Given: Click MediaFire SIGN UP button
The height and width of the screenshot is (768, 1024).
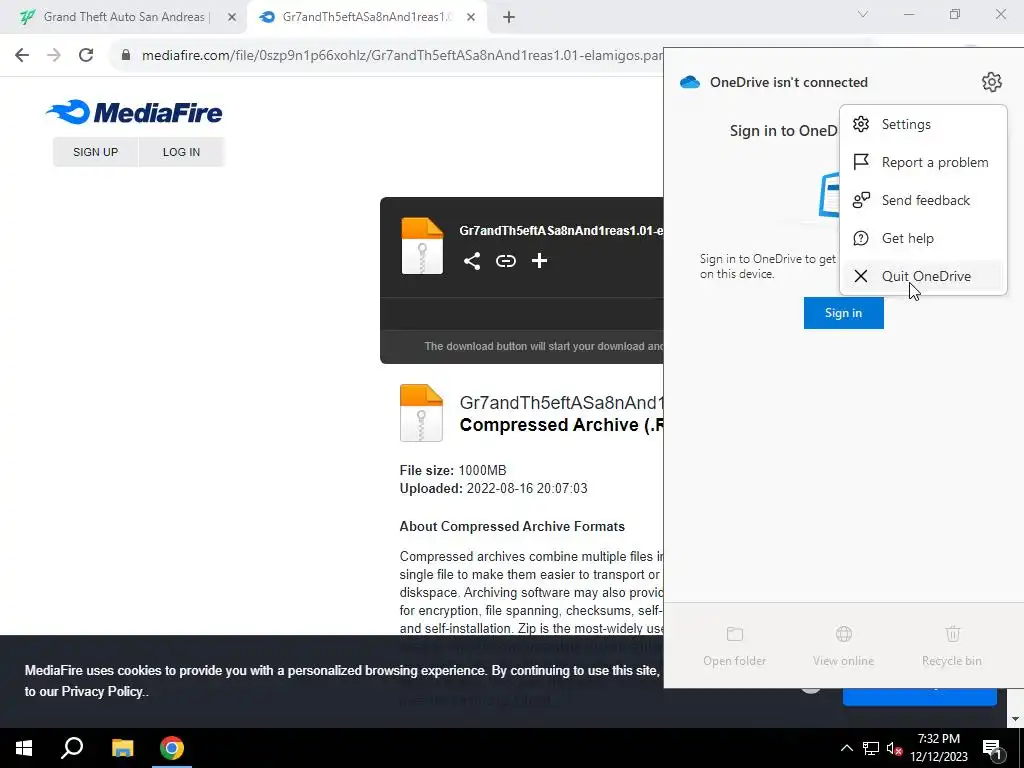Looking at the screenshot, I should (x=95, y=152).
